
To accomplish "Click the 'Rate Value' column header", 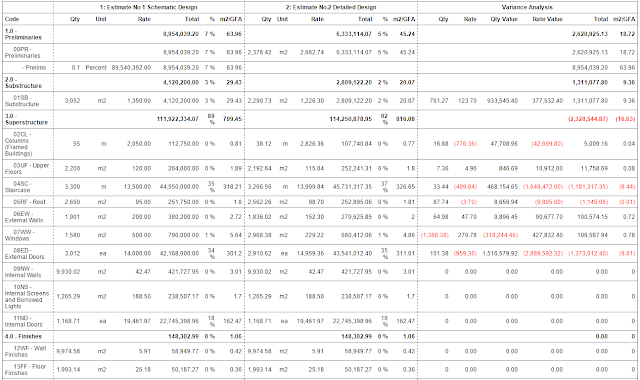I will (547, 19).
